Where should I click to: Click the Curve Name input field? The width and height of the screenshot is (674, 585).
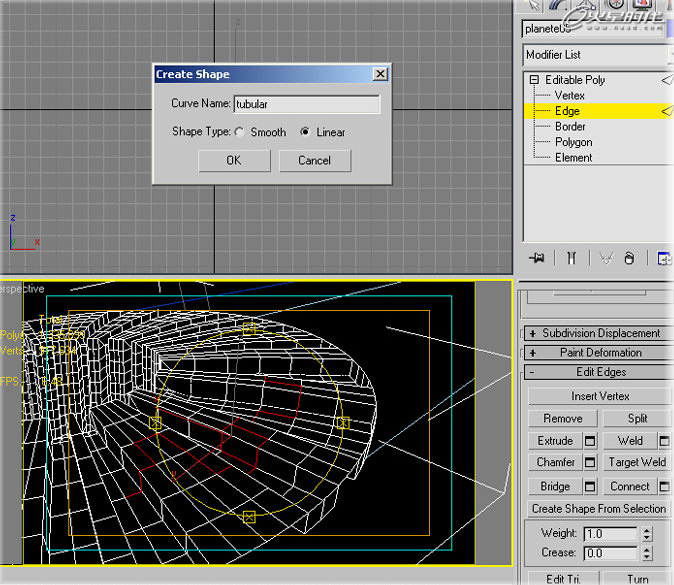click(x=307, y=104)
